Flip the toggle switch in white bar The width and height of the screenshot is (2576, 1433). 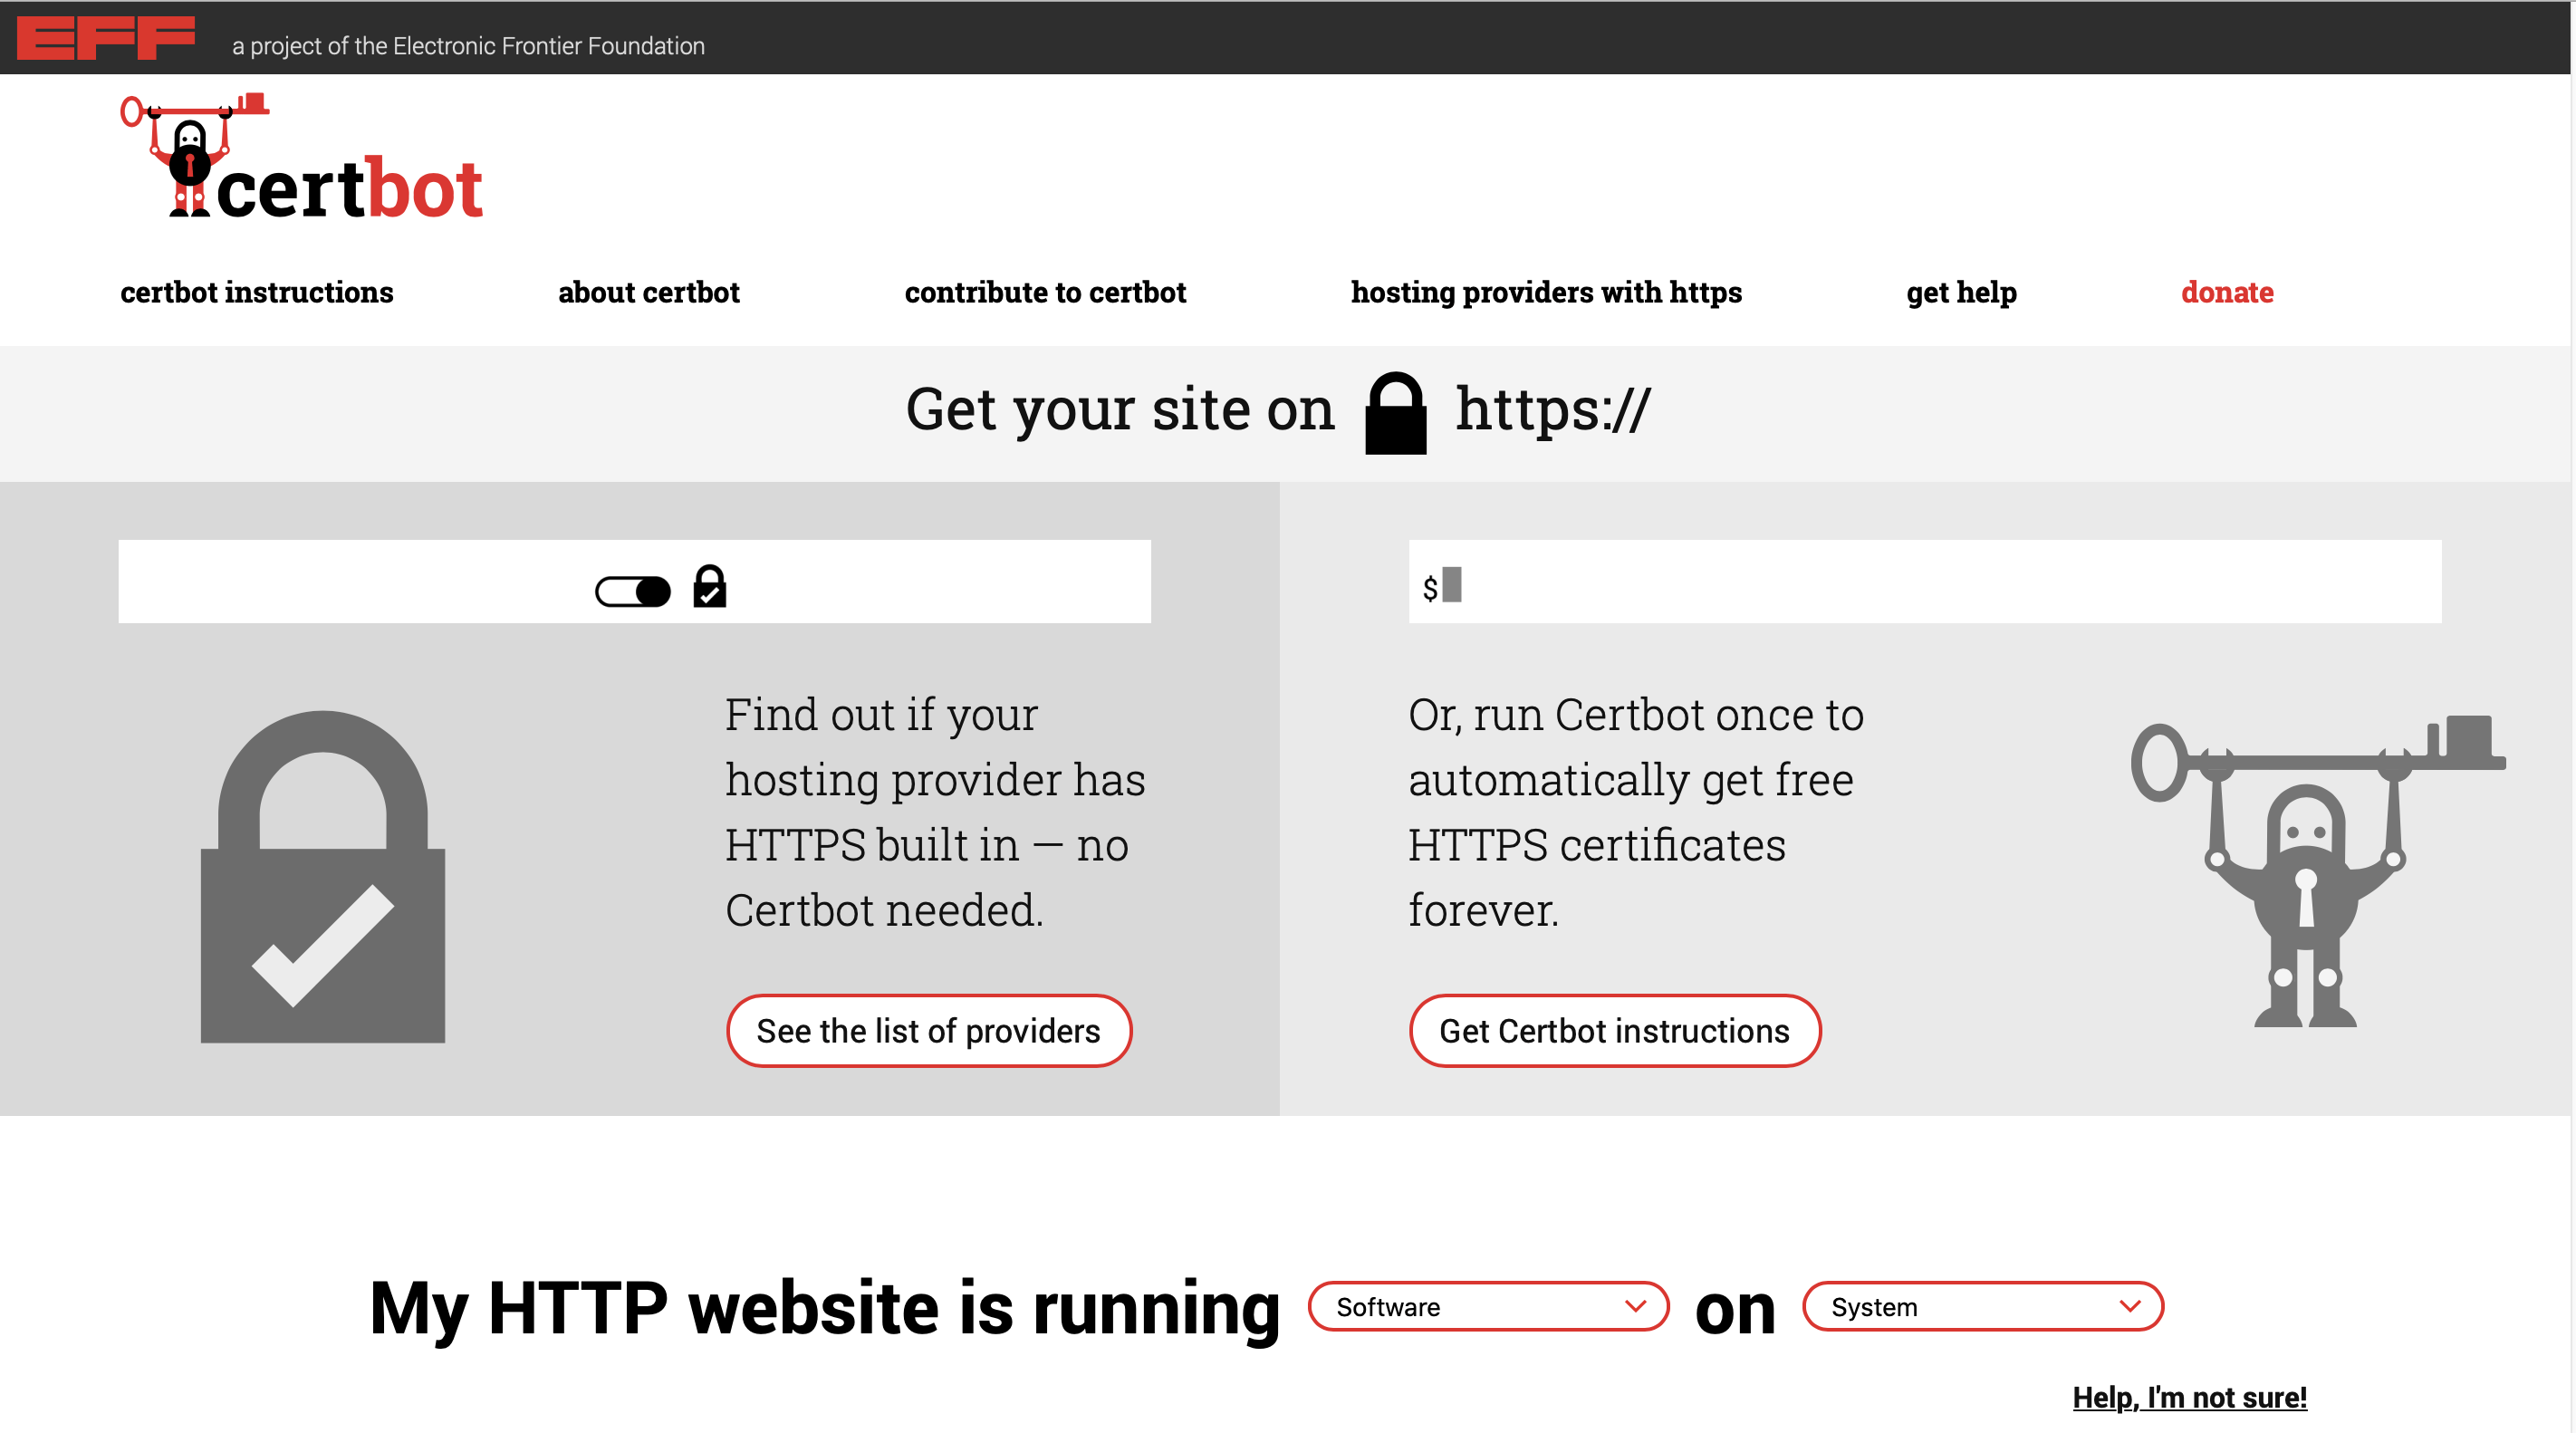[x=633, y=591]
